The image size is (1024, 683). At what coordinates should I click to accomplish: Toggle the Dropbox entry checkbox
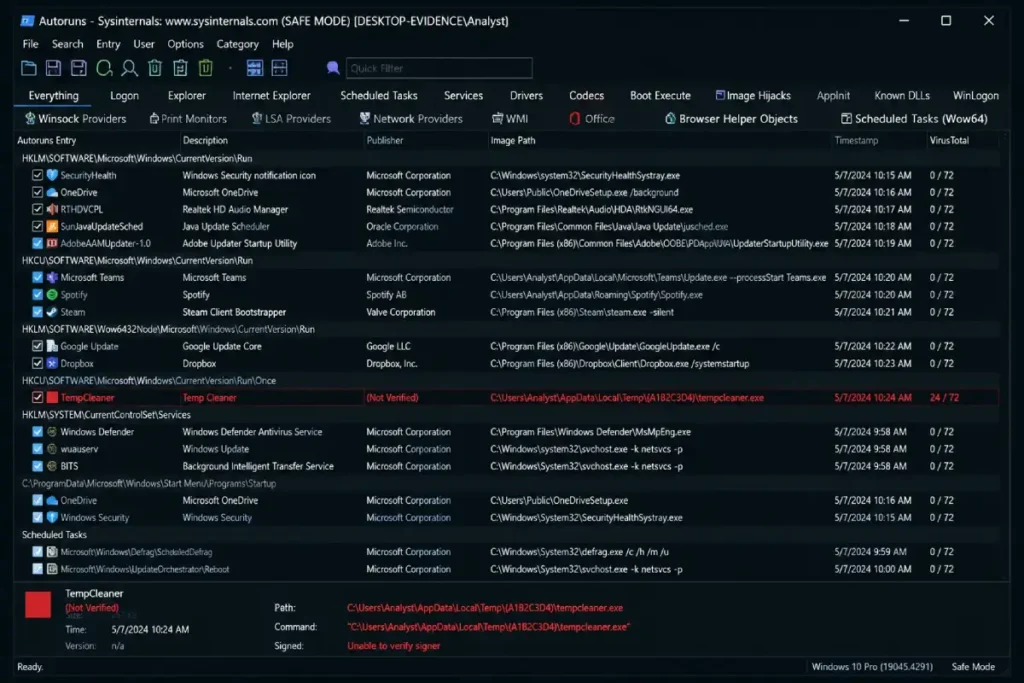[x=37, y=363]
